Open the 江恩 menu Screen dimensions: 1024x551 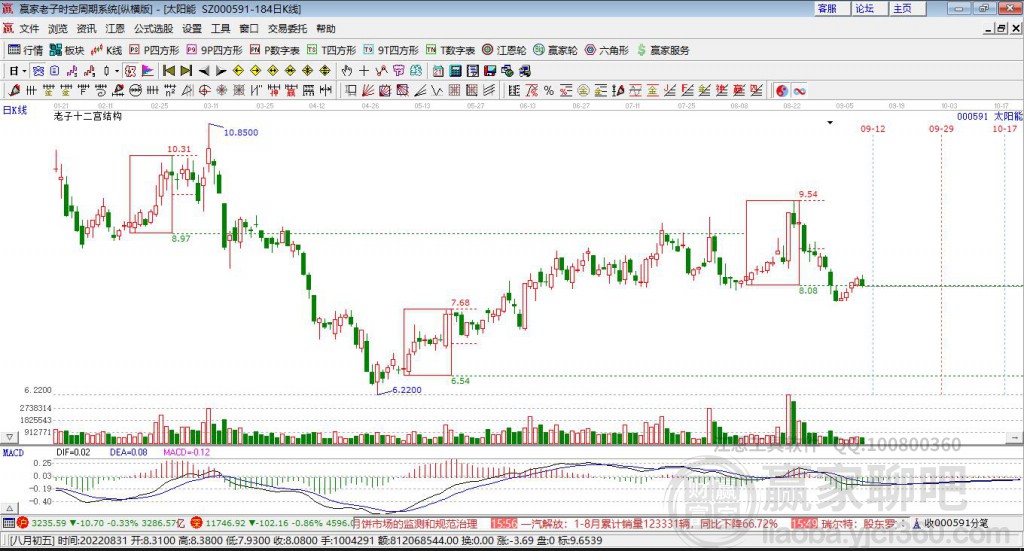point(115,29)
